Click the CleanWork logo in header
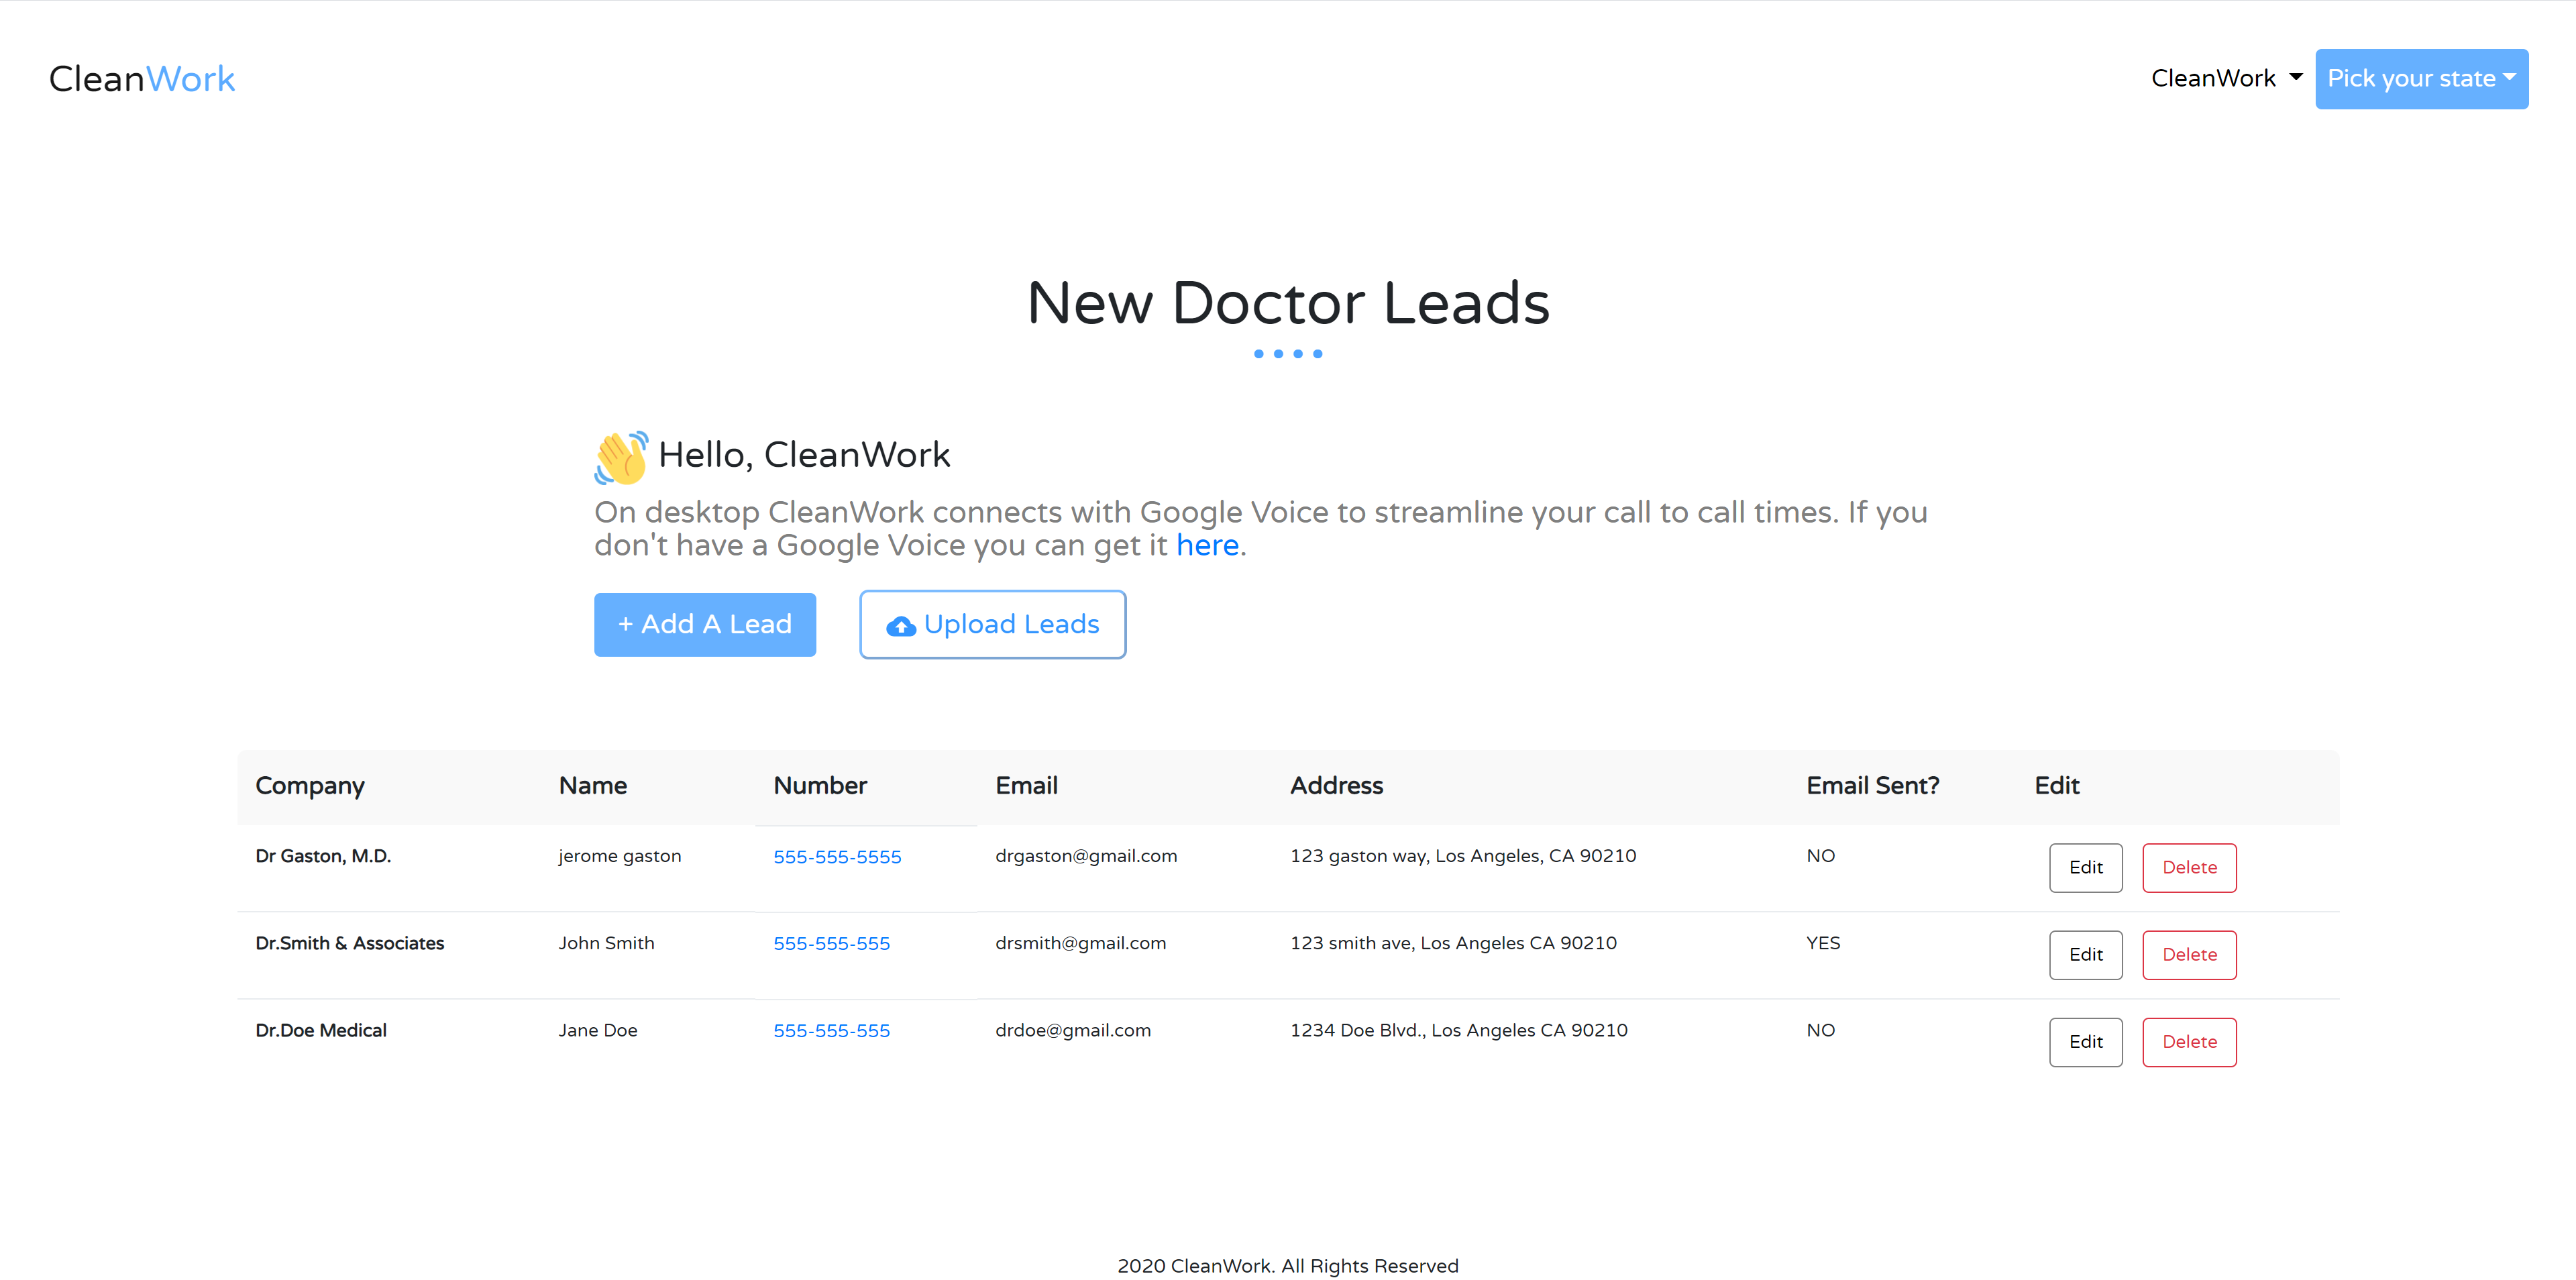Screen dimensions: 2576x1280 pyautogui.click(x=142, y=79)
